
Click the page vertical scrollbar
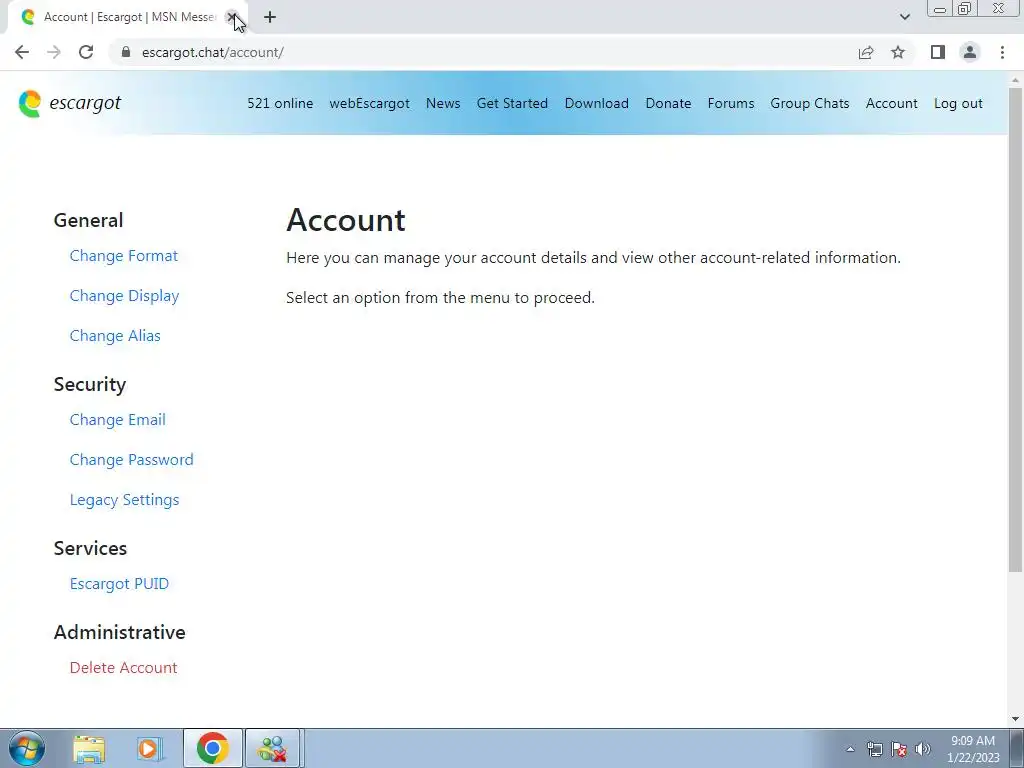[x=1015, y=330]
